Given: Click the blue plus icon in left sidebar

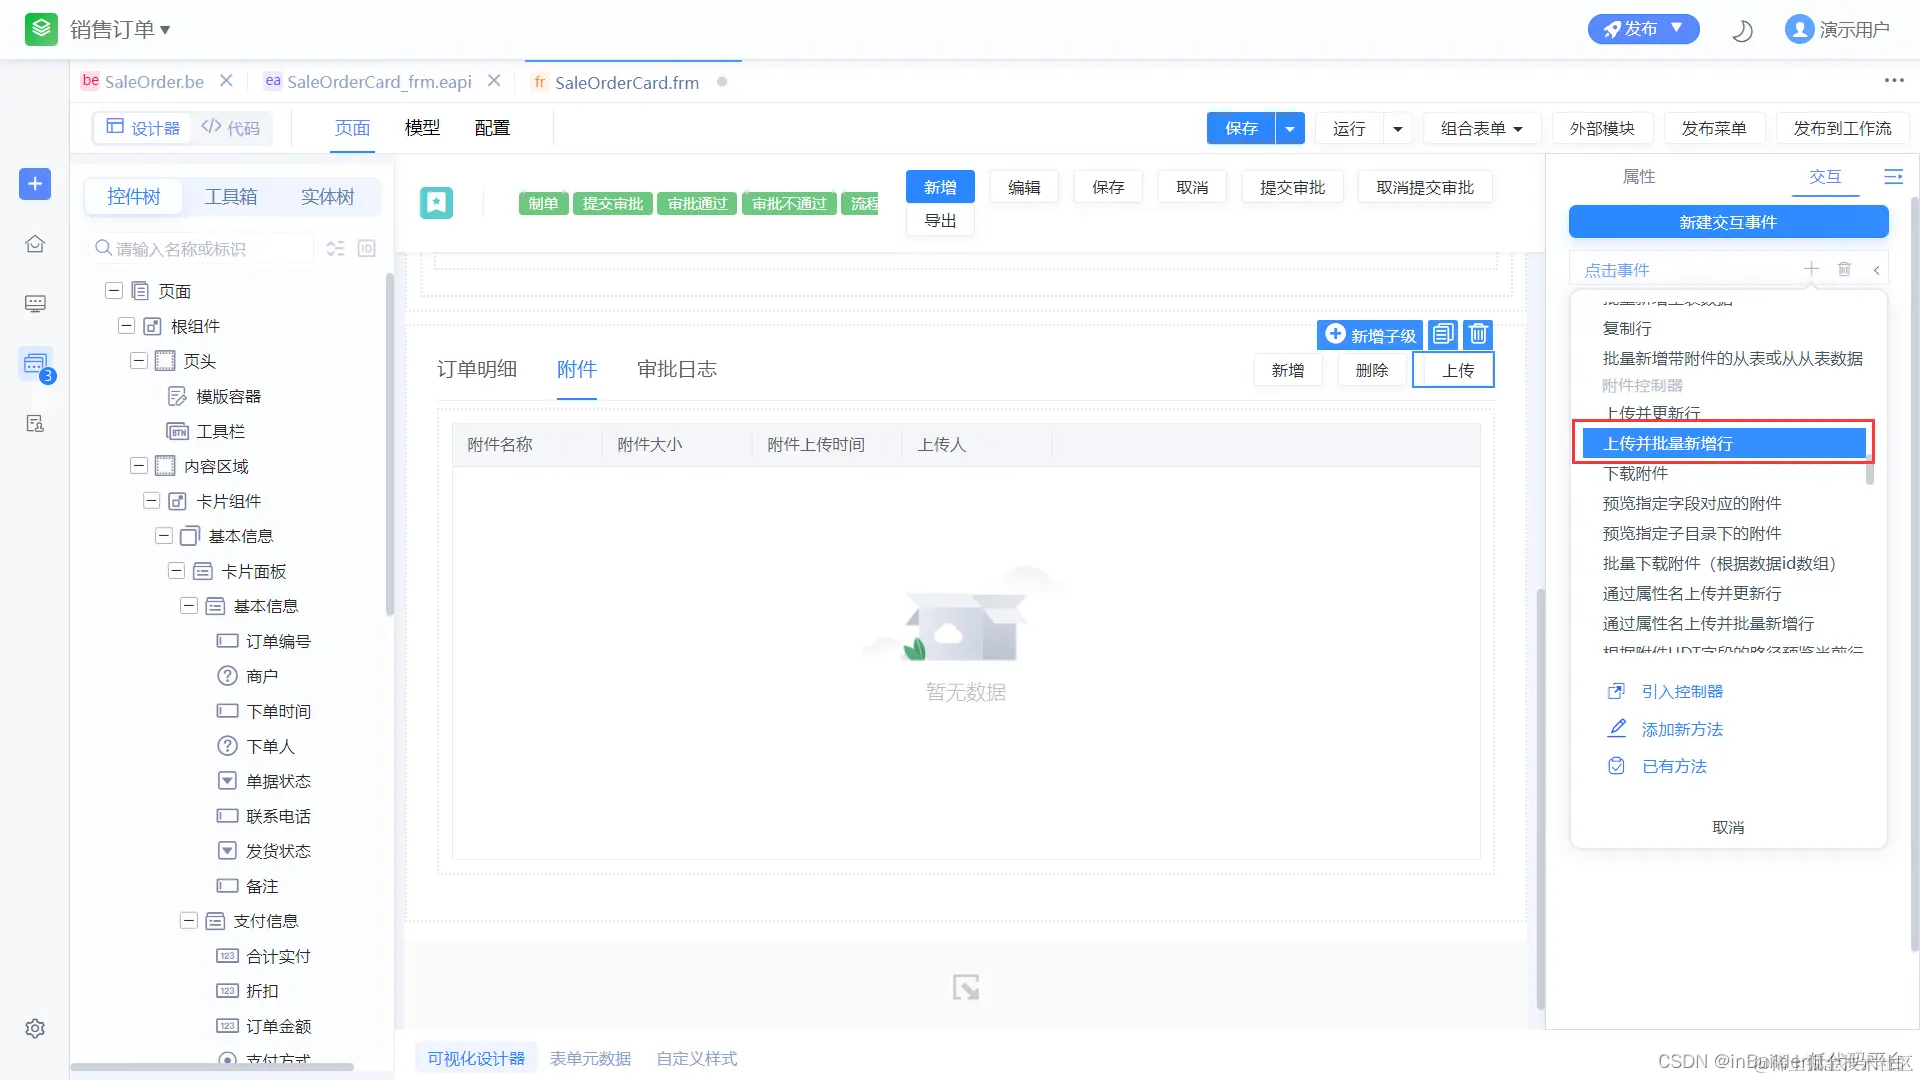Looking at the screenshot, I should click(35, 184).
